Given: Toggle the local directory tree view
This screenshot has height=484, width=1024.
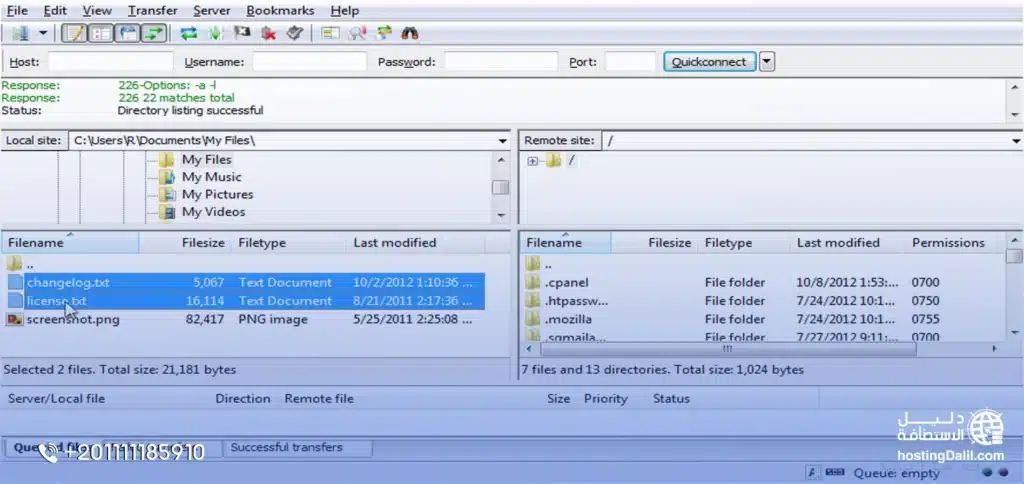Looking at the screenshot, I should click(x=100, y=33).
